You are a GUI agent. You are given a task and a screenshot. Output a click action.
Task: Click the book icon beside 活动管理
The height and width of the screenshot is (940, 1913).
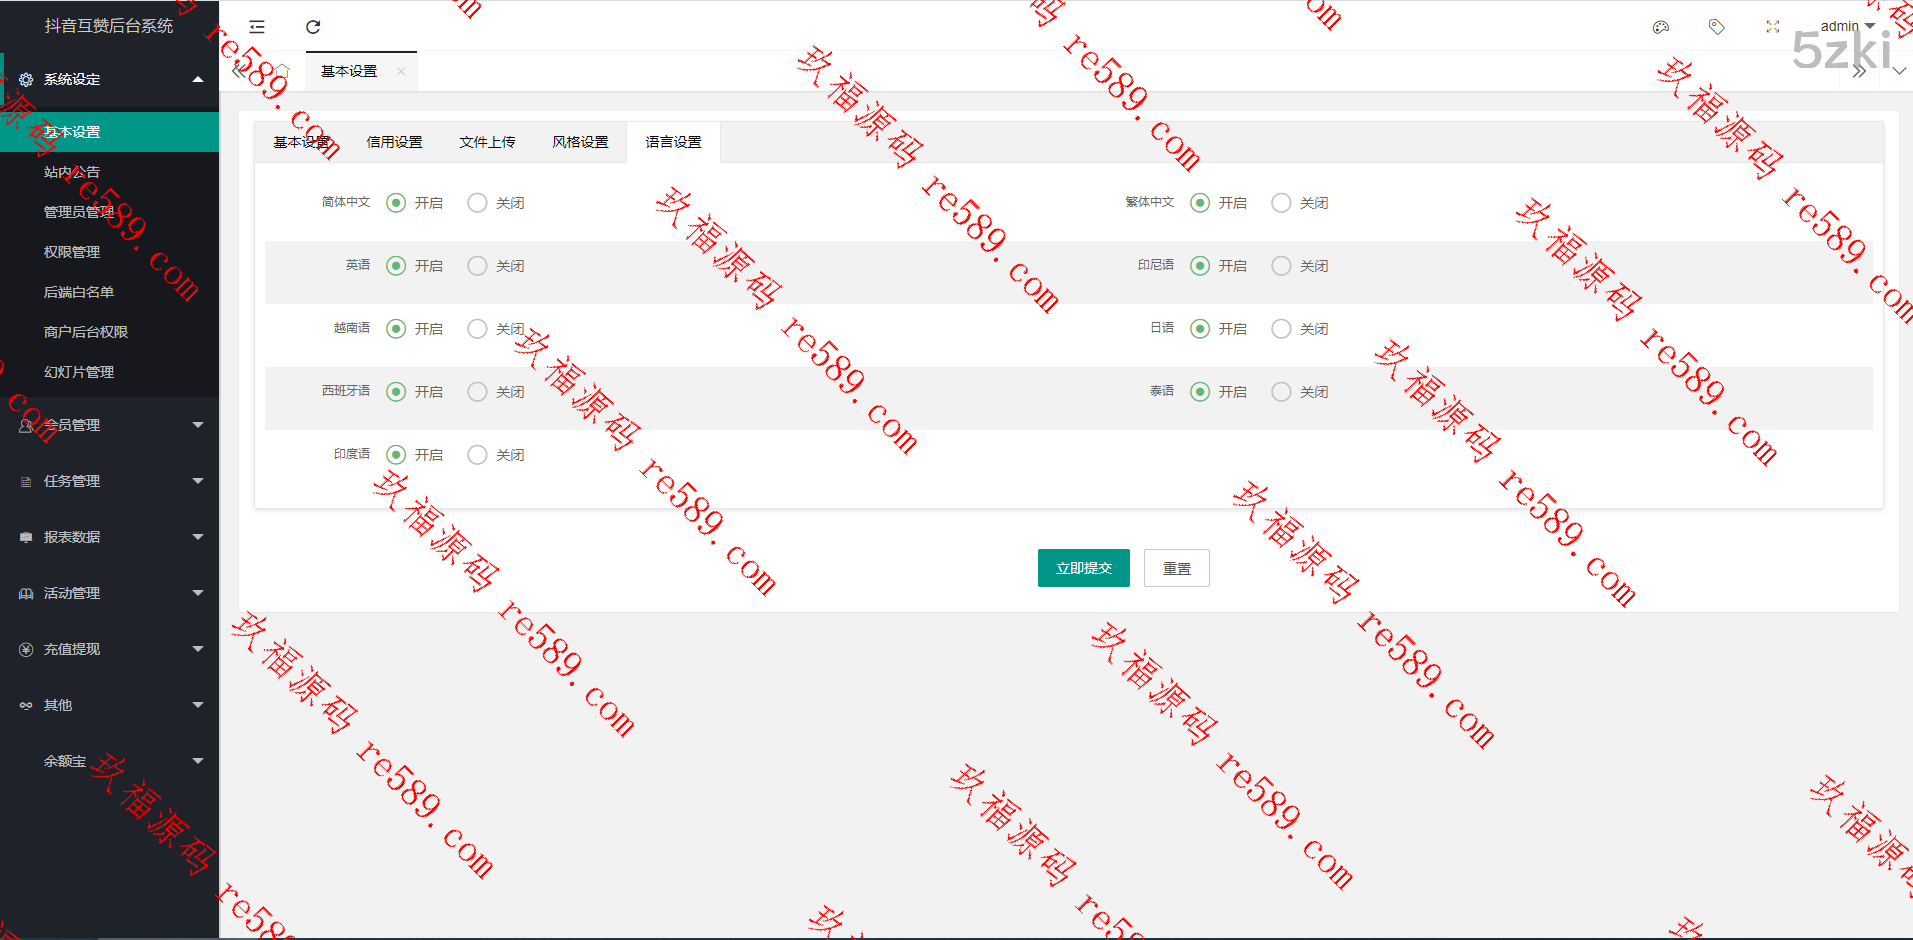pos(26,593)
